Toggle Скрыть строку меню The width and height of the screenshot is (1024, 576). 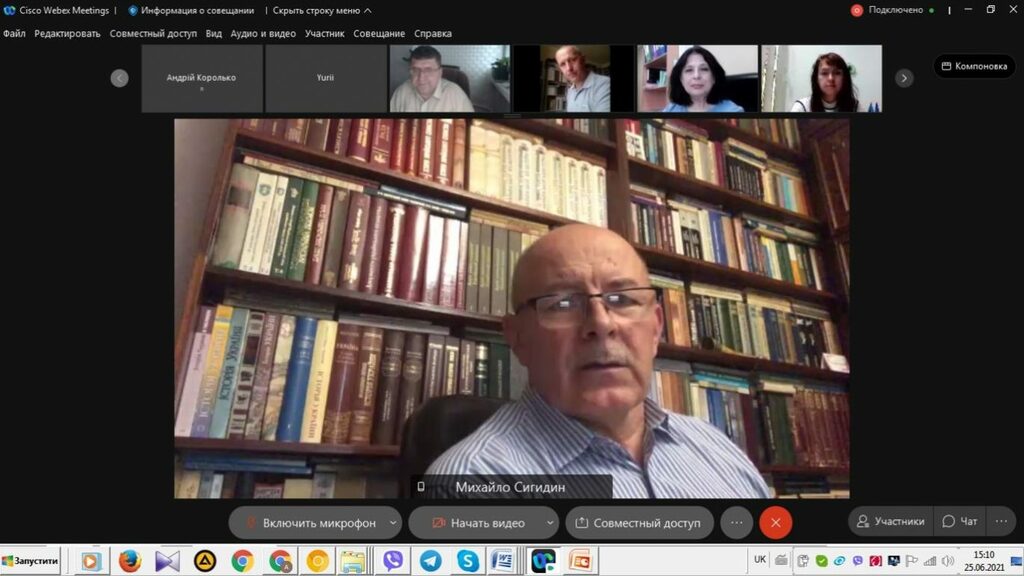321,10
